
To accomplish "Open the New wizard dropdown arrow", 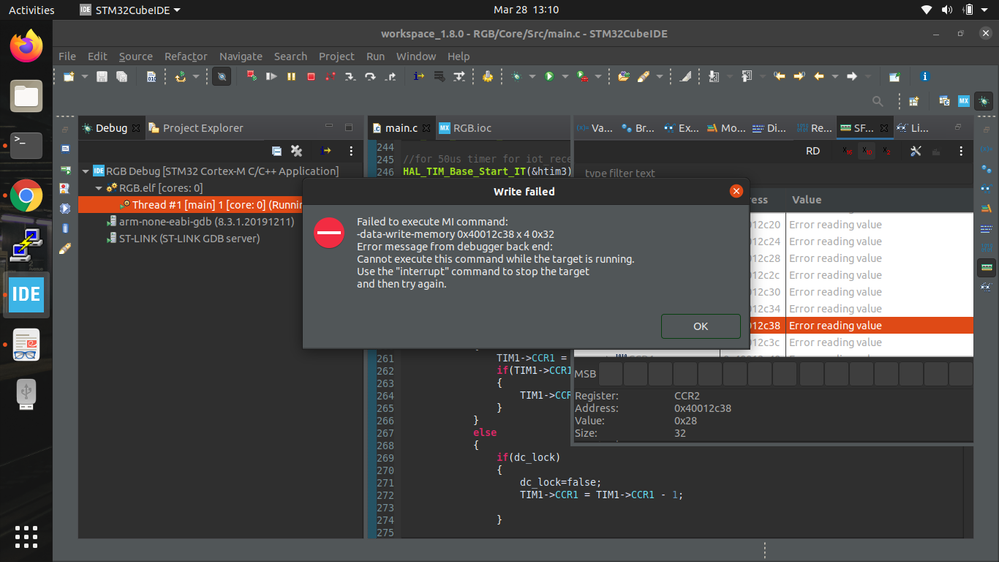I will pos(83,77).
